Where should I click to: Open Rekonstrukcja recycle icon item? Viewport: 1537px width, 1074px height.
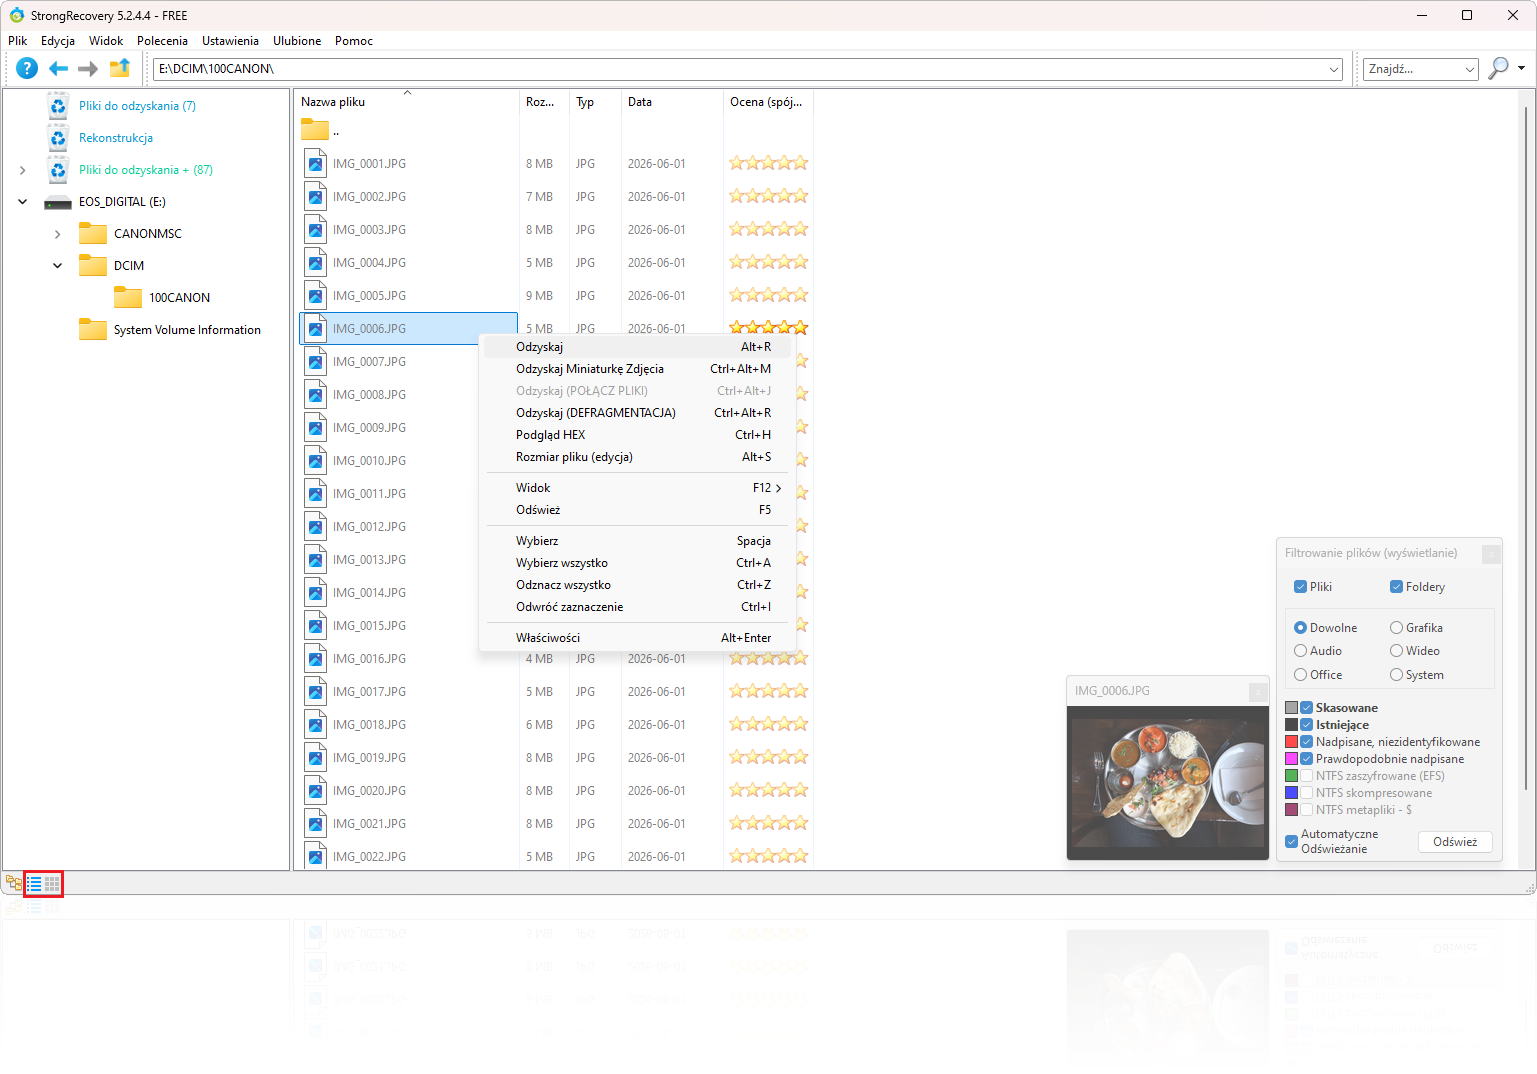[58, 138]
